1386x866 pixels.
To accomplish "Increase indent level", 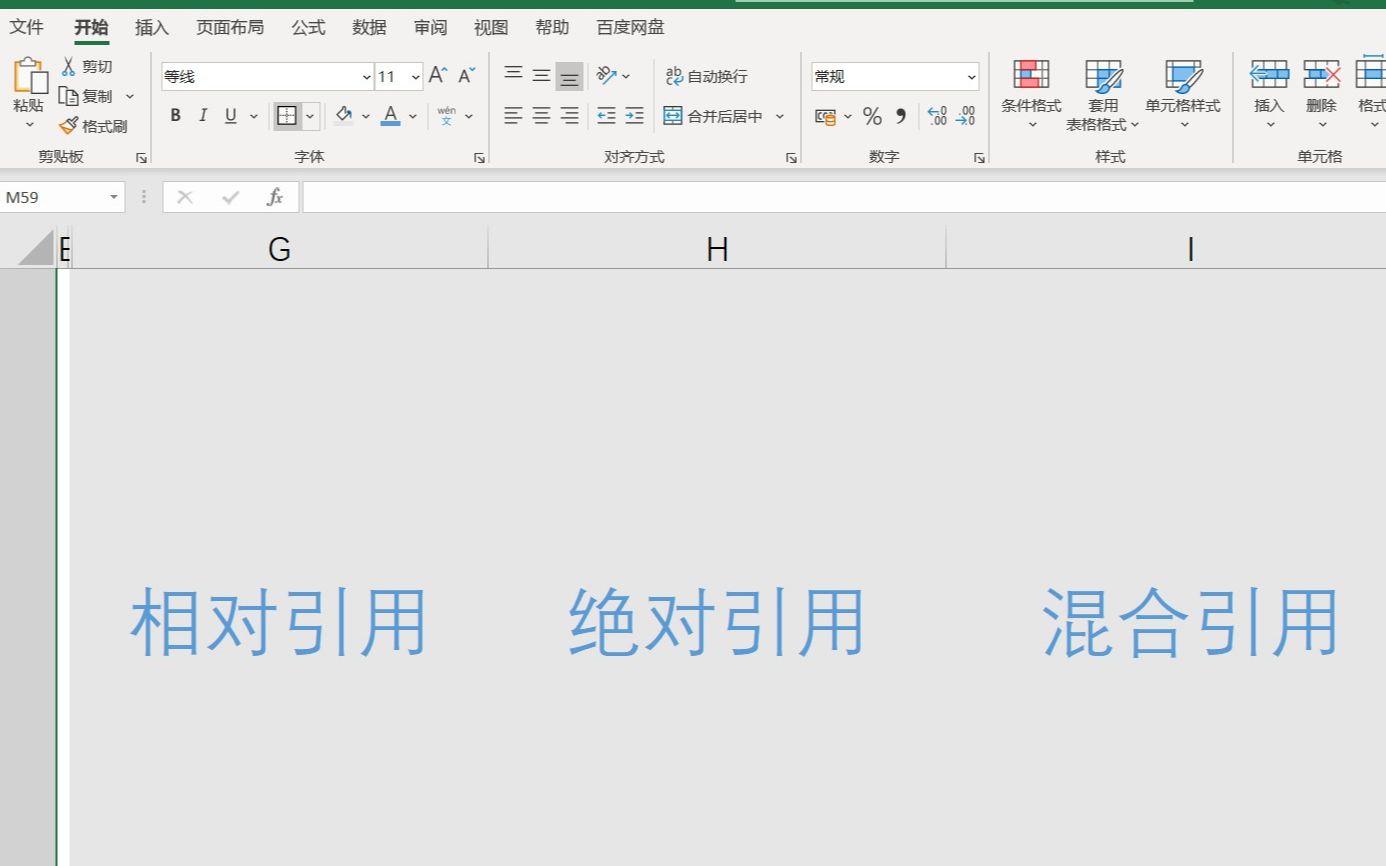I will [634, 116].
